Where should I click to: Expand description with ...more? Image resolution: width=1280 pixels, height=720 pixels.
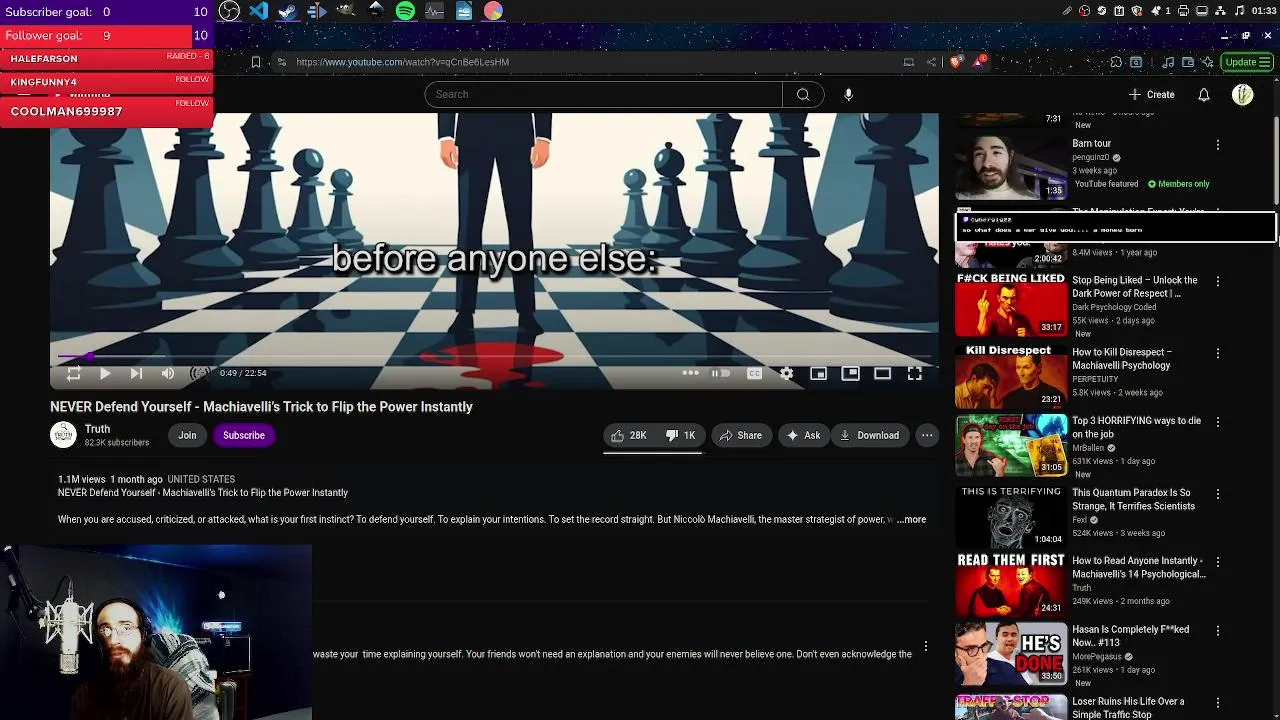click(x=911, y=519)
